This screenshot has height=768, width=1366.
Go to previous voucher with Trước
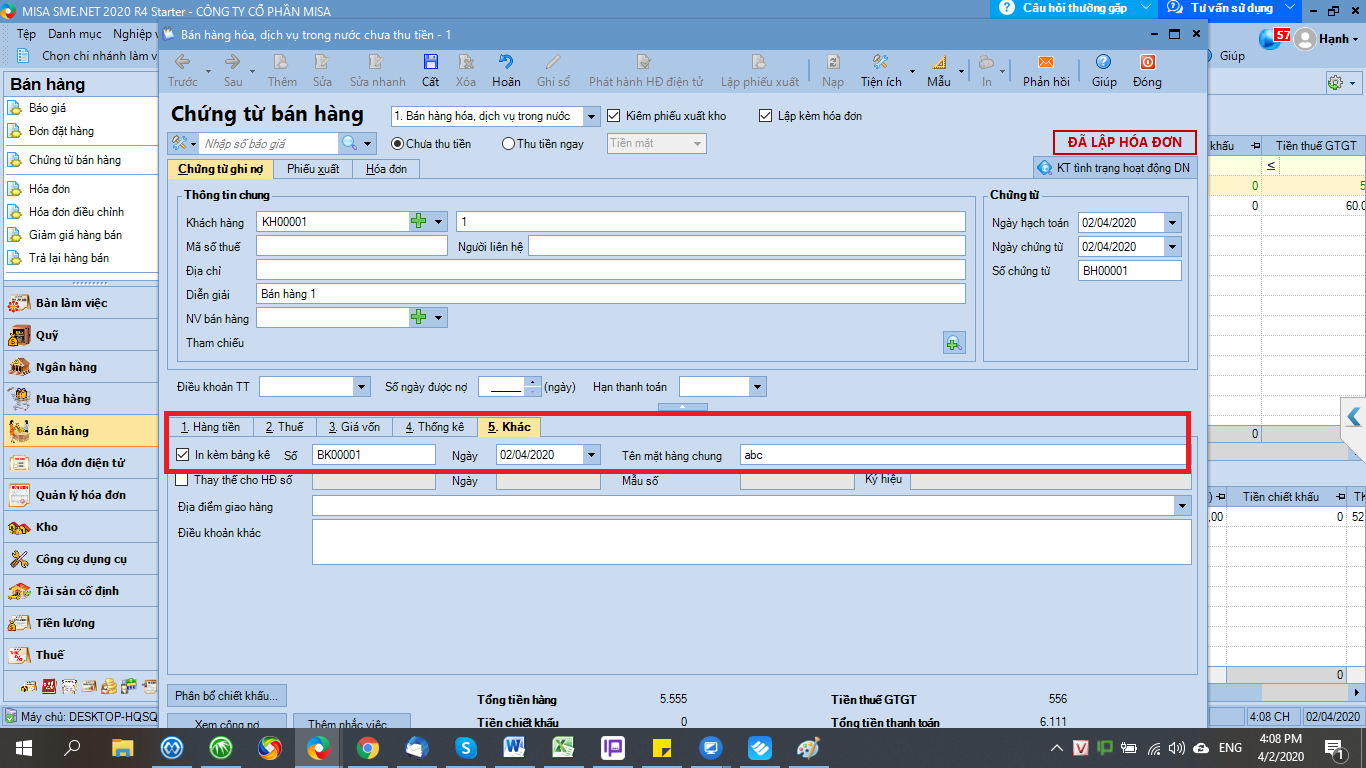(183, 70)
